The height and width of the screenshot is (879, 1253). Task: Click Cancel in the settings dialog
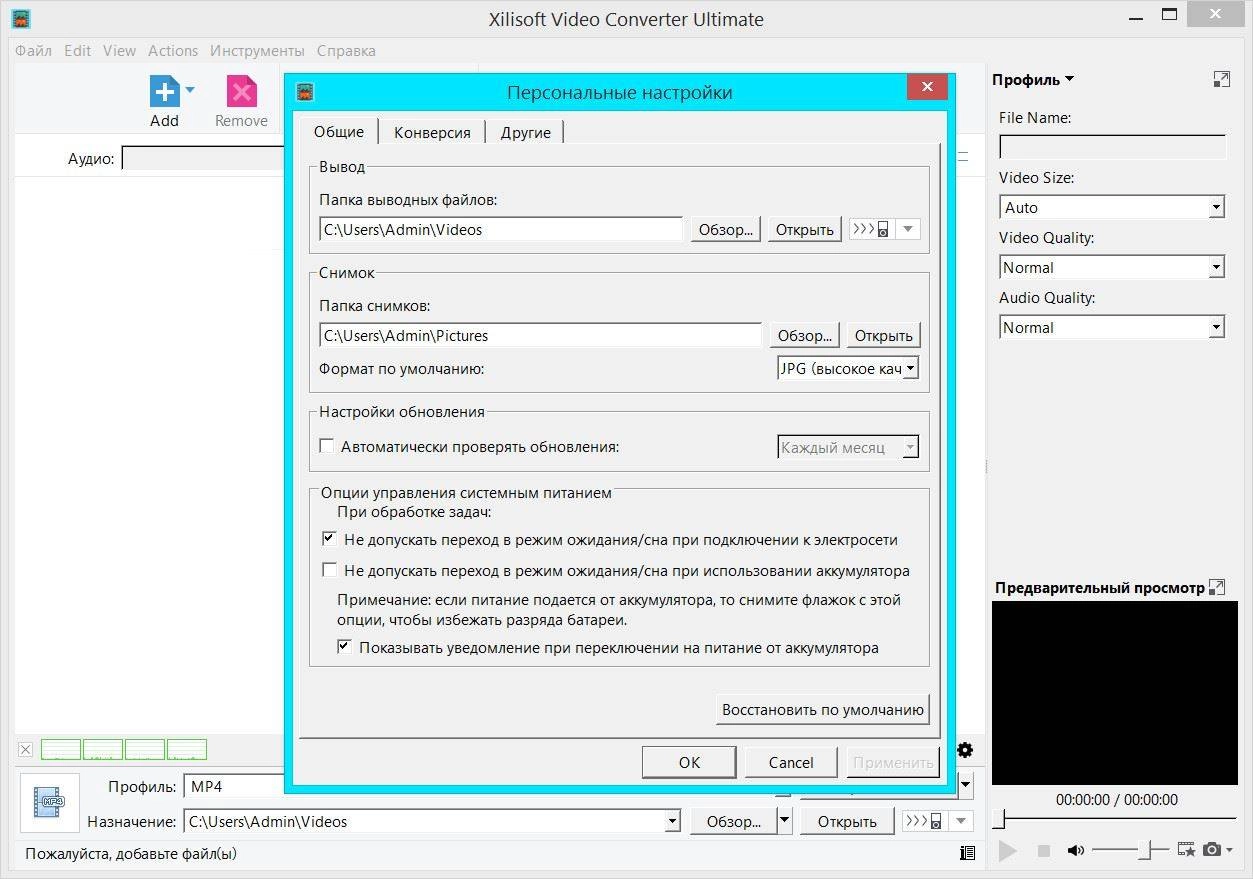tap(791, 762)
